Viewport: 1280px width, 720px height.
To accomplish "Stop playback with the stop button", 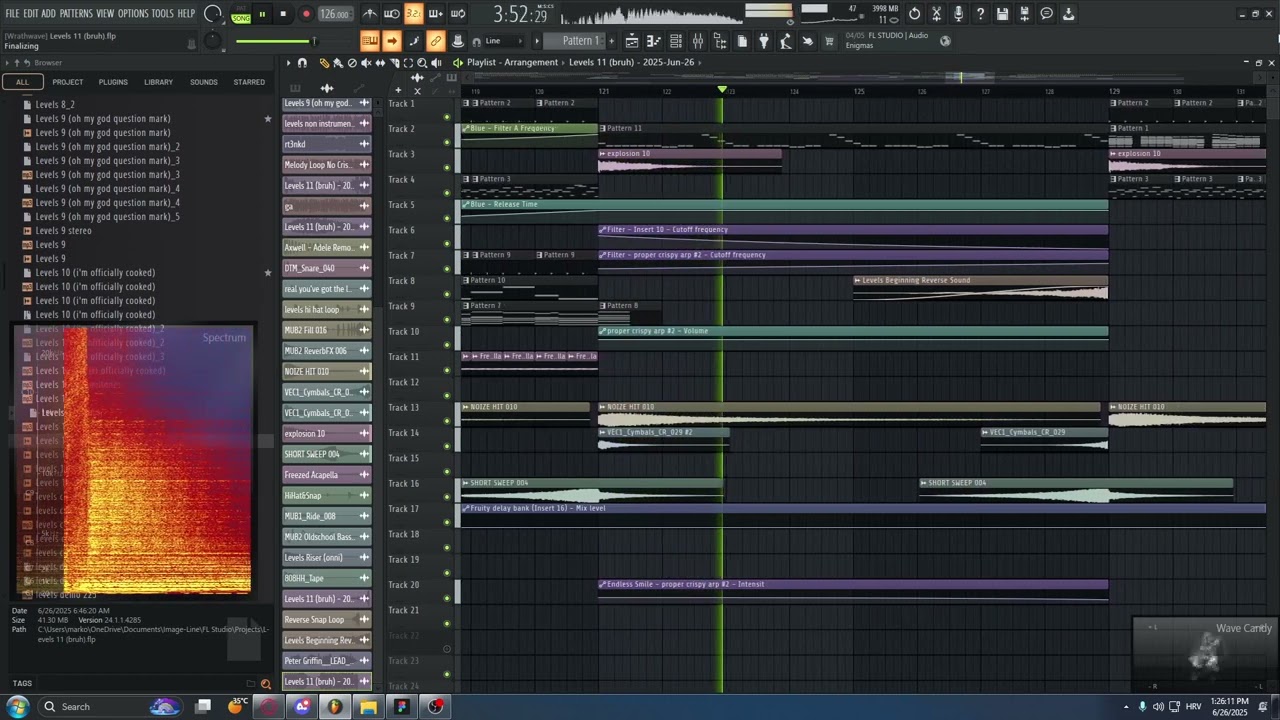I will (283, 14).
